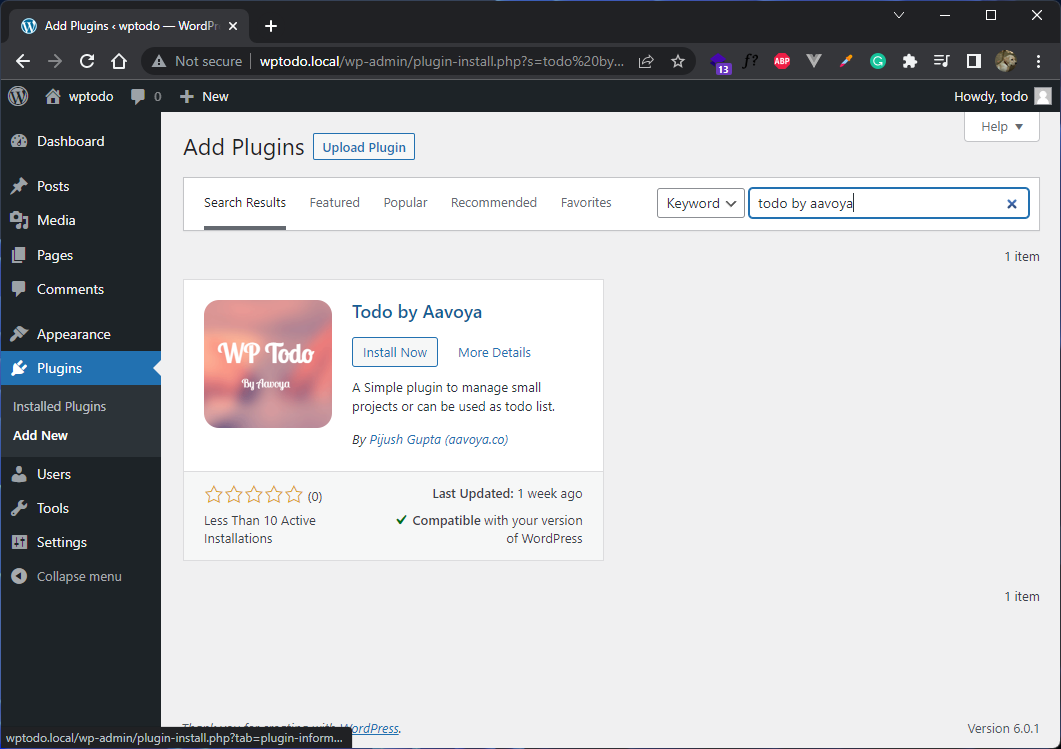Open the grey V-shaped extension icon
The height and width of the screenshot is (749, 1061).
(x=814, y=62)
